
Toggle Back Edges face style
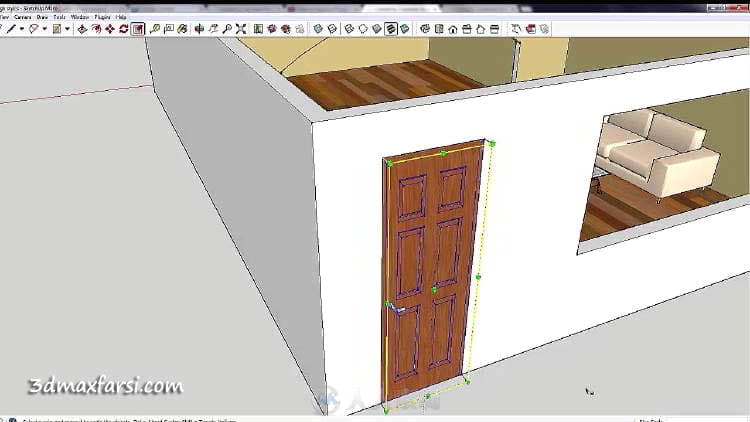(x=332, y=29)
